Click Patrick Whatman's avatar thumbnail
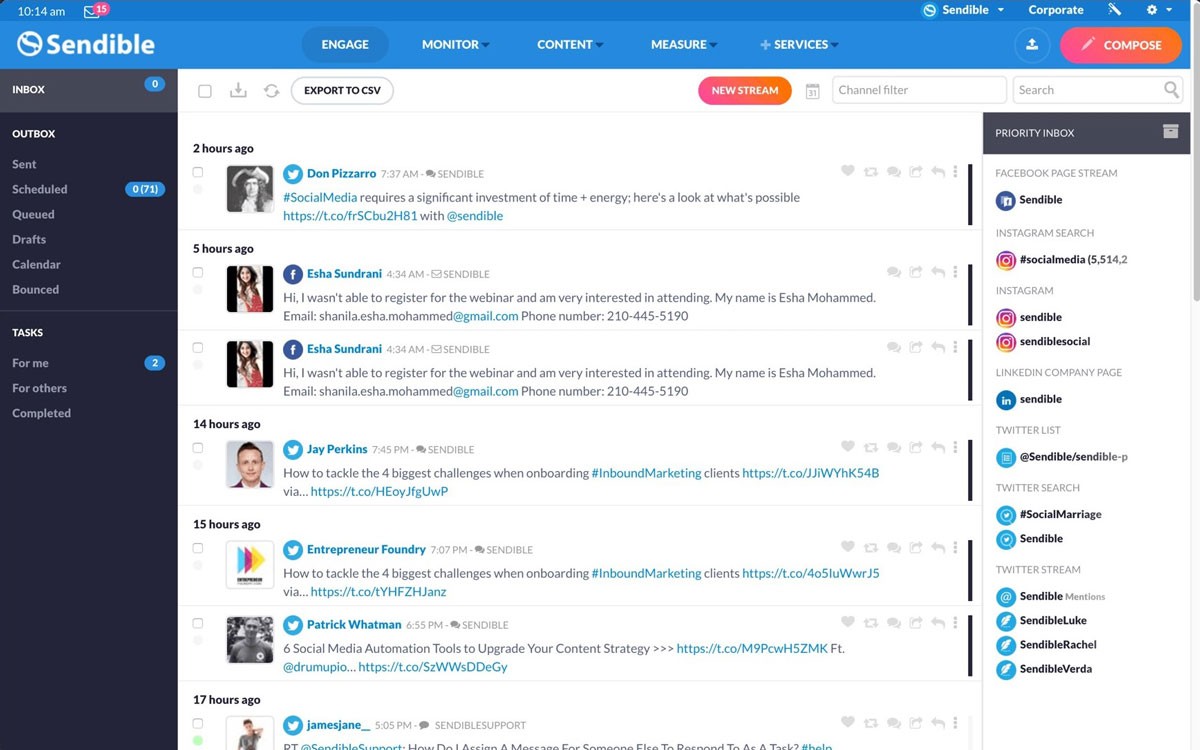This screenshot has height=750, width=1200. pos(250,640)
